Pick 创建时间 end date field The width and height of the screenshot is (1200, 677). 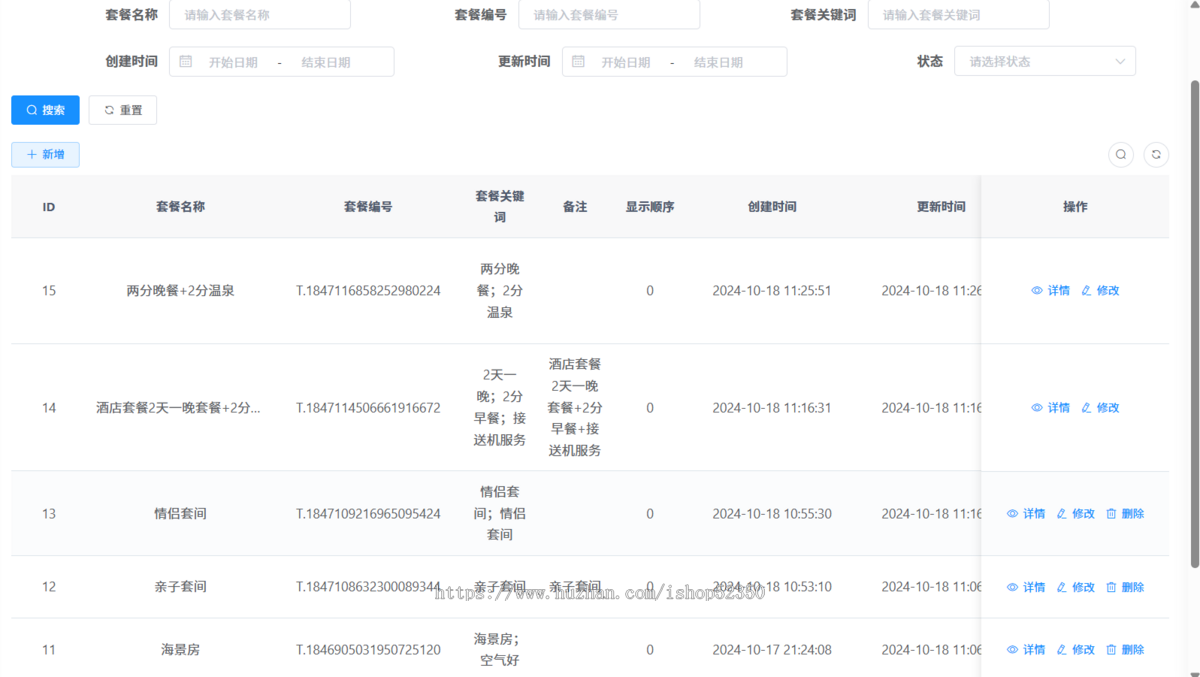coord(326,62)
